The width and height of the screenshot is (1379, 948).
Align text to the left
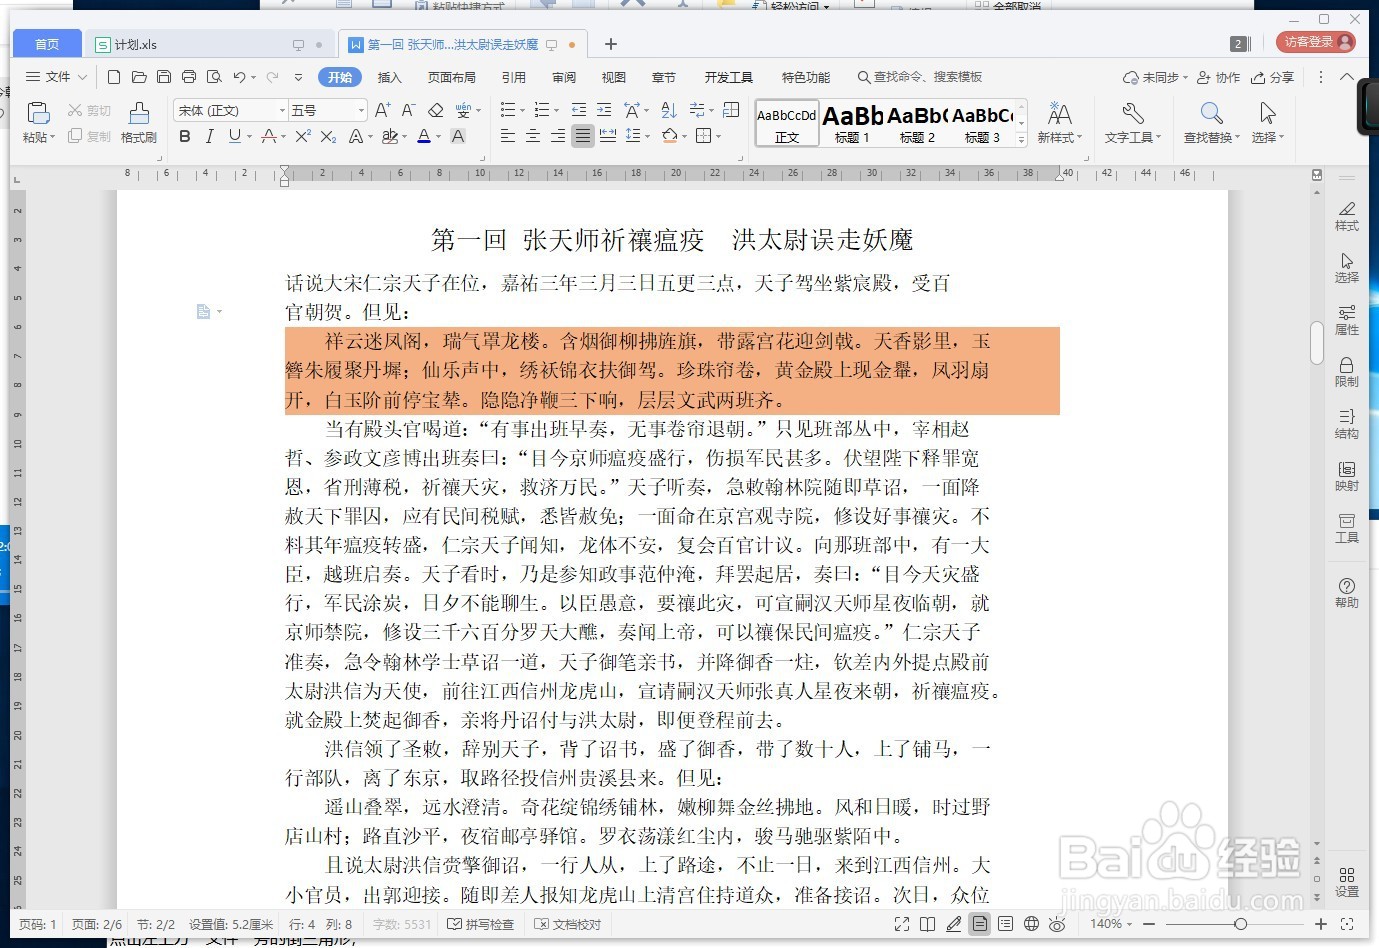508,136
